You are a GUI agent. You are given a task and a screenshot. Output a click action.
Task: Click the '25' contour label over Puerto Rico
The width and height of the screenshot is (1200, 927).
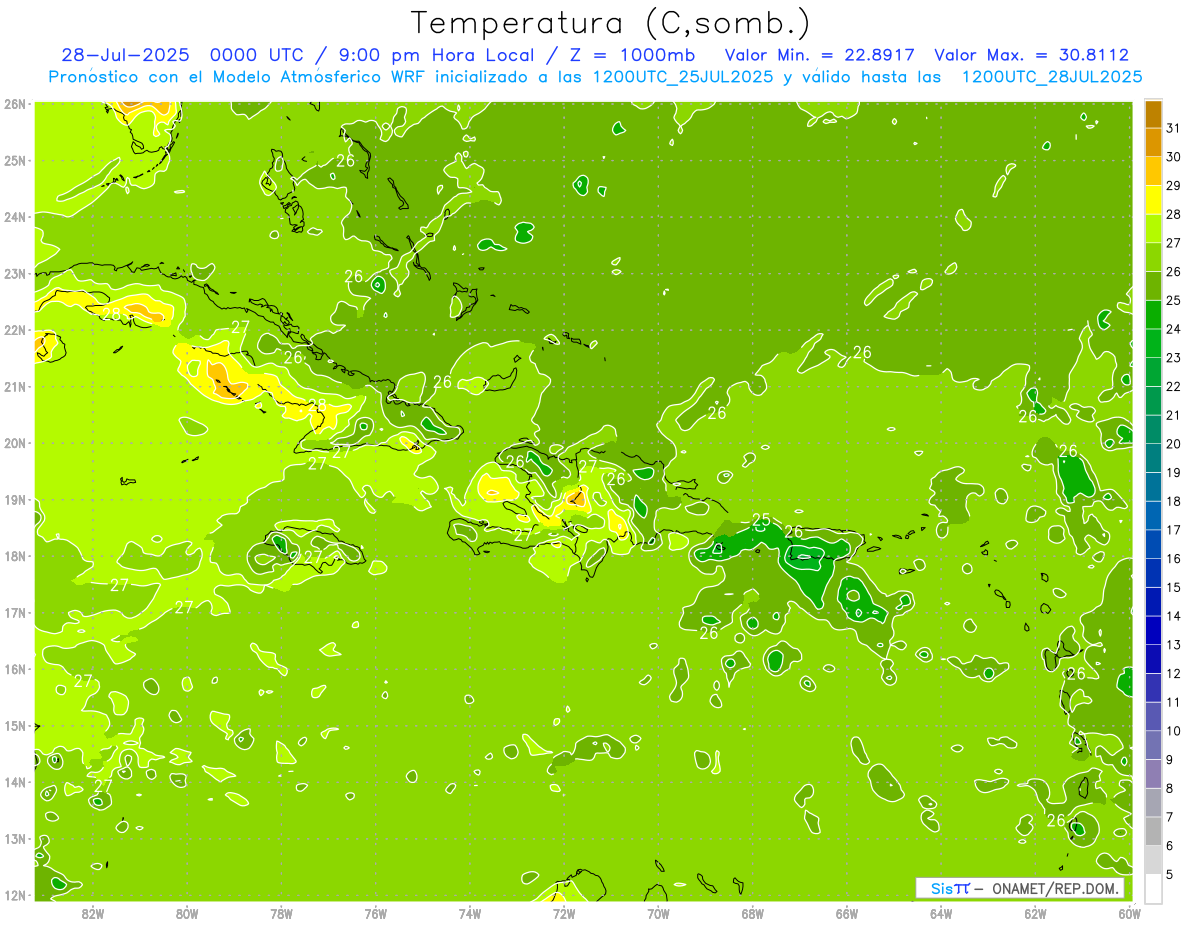coord(761,521)
